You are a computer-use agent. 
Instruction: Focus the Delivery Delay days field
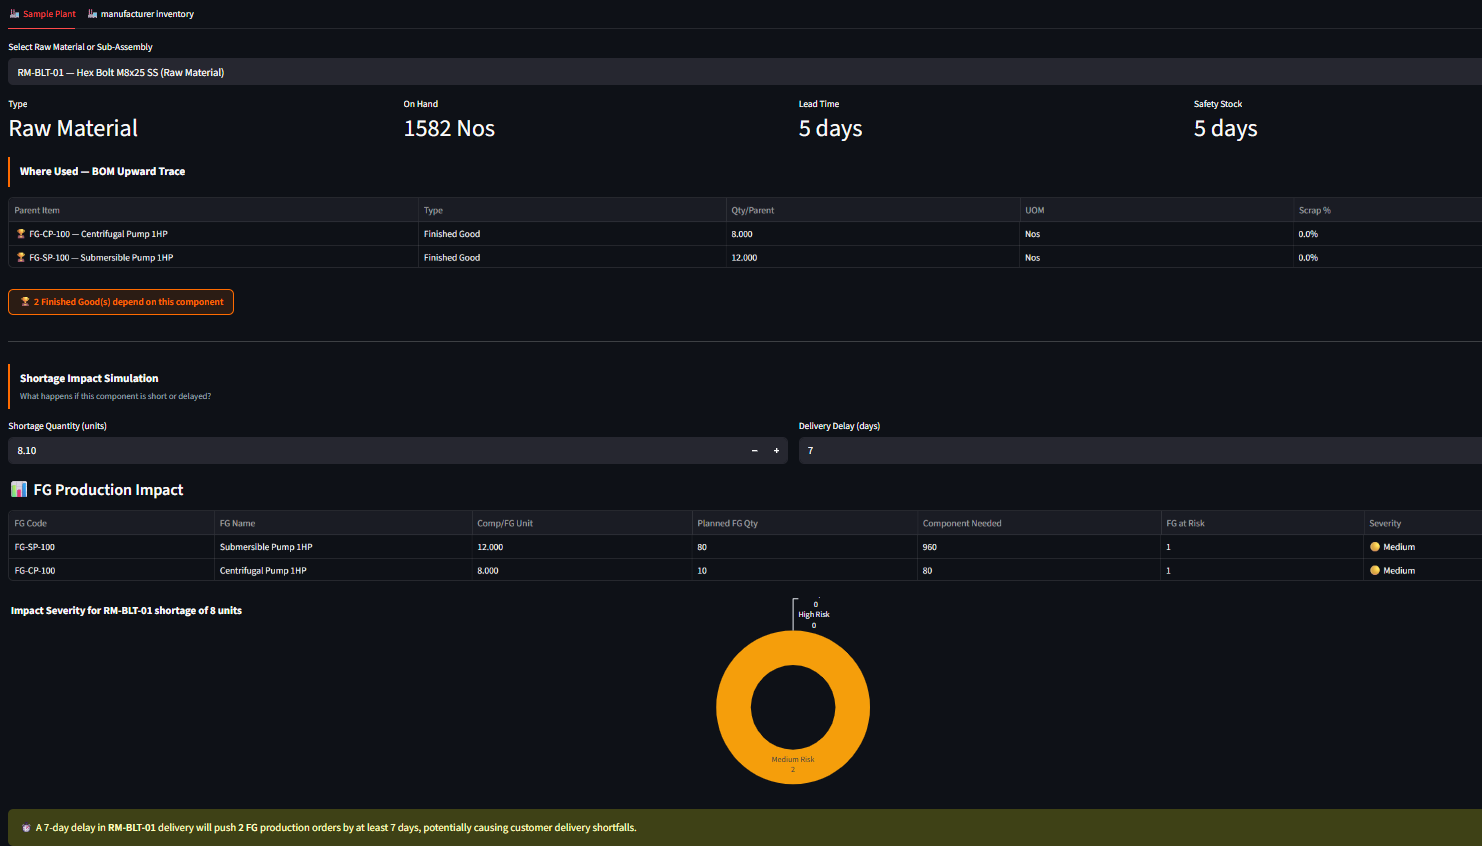tap(1140, 451)
